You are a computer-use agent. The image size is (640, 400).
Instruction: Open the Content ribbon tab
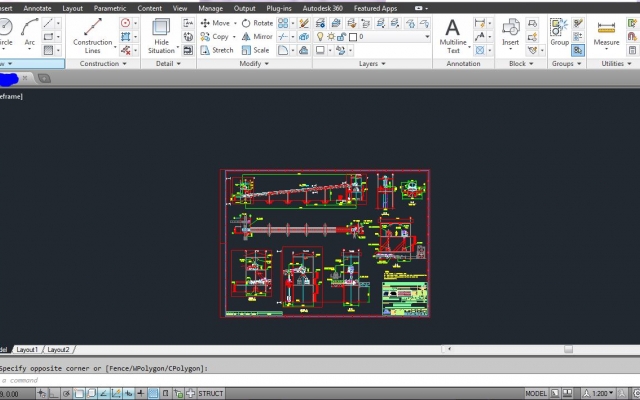pos(149,8)
